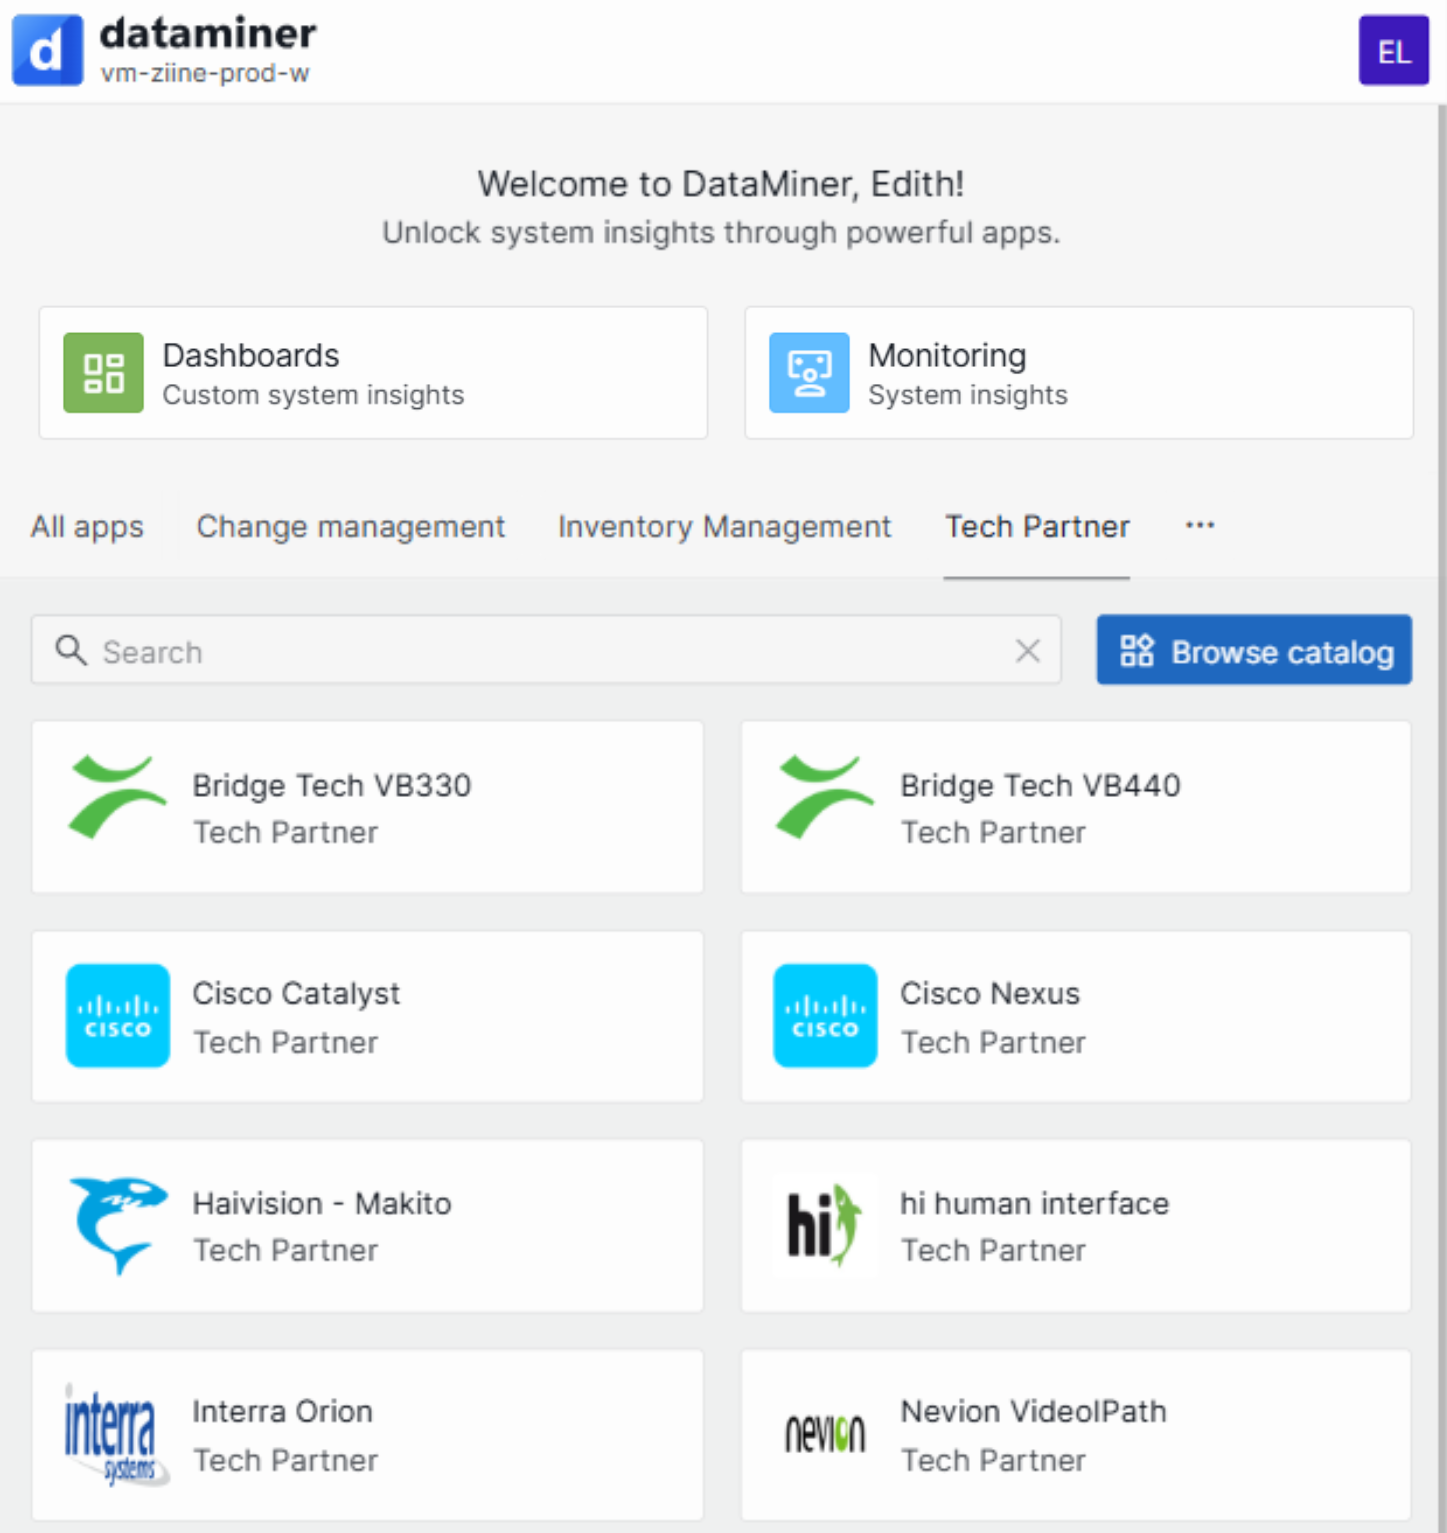Click the DataMiner blue logo icon
The image size is (1447, 1533).
coord(47,50)
